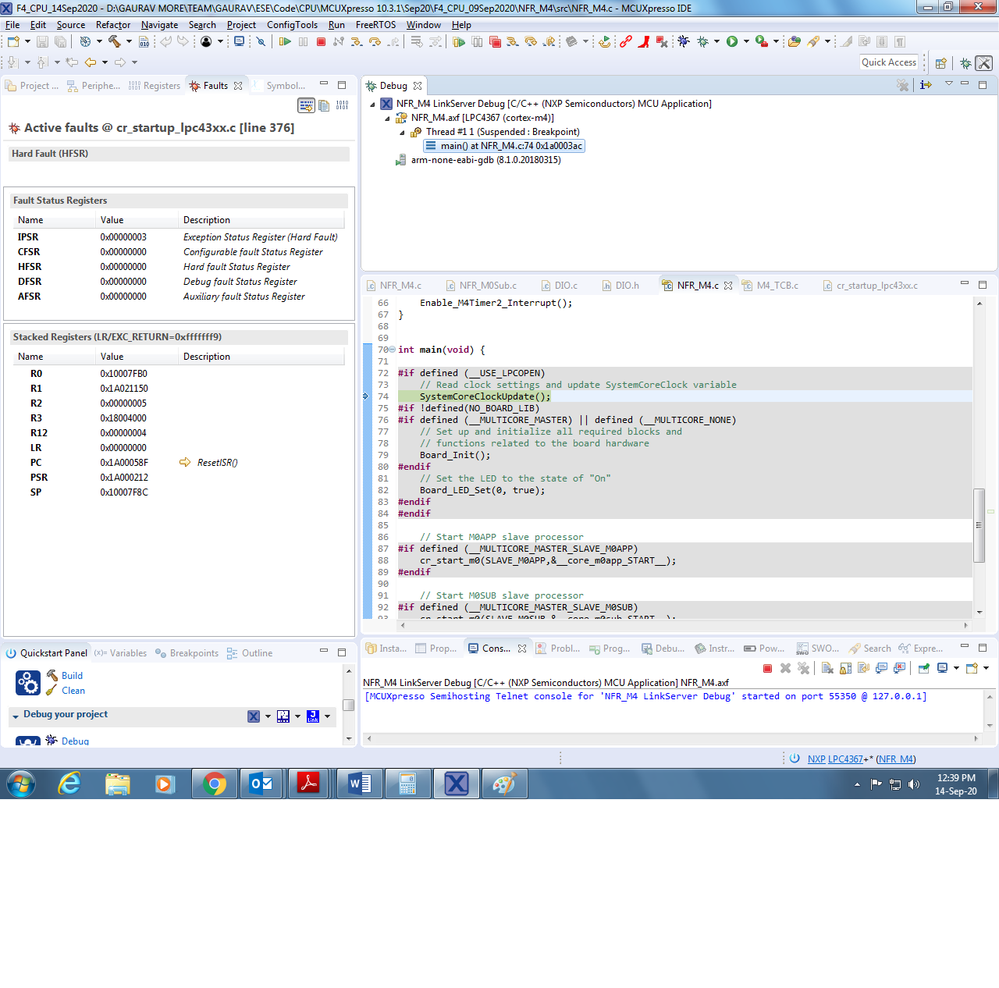Click the Clean link in Quickstart Panel
Screen dimensions: 999x988
73,691
